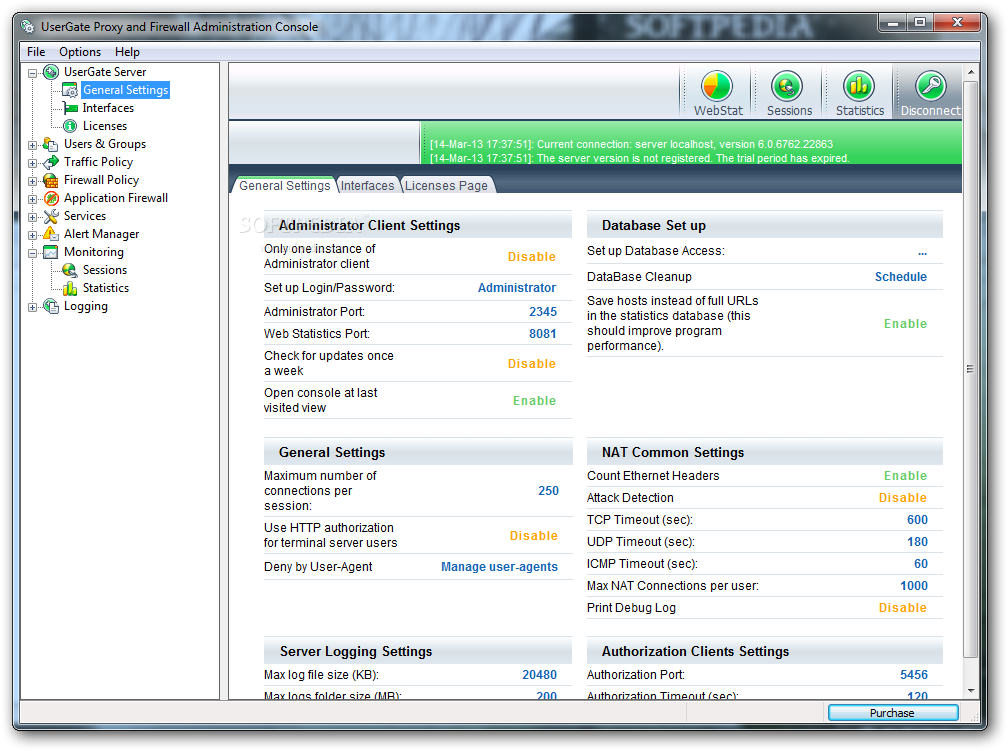
Task: Edit Max NAT Connections value 1000
Action: click(x=914, y=585)
